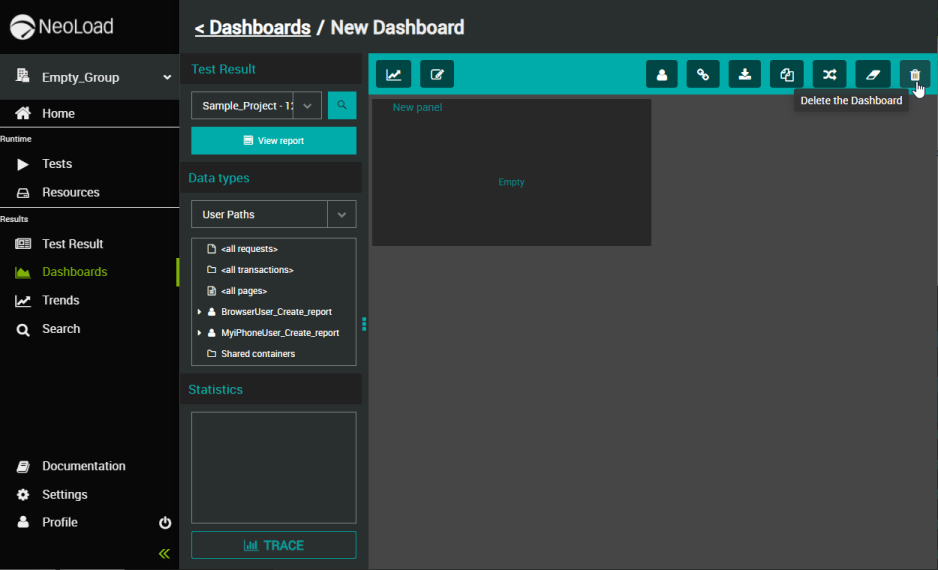The width and height of the screenshot is (938, 570).
Task: Click the duplicate dashboard copy icon
Action: 787,74
